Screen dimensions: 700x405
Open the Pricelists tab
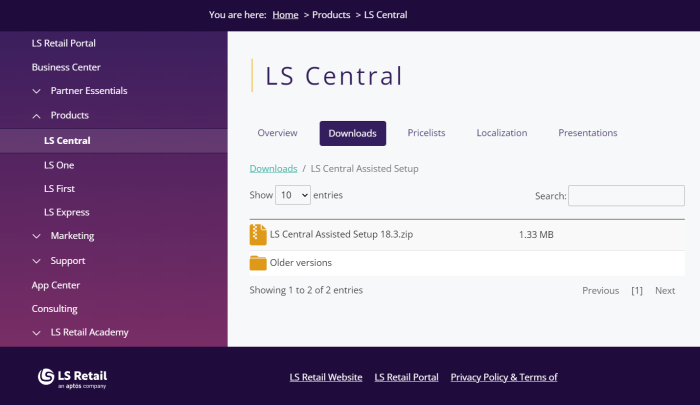pyautogui.click(x=426, y=133)
